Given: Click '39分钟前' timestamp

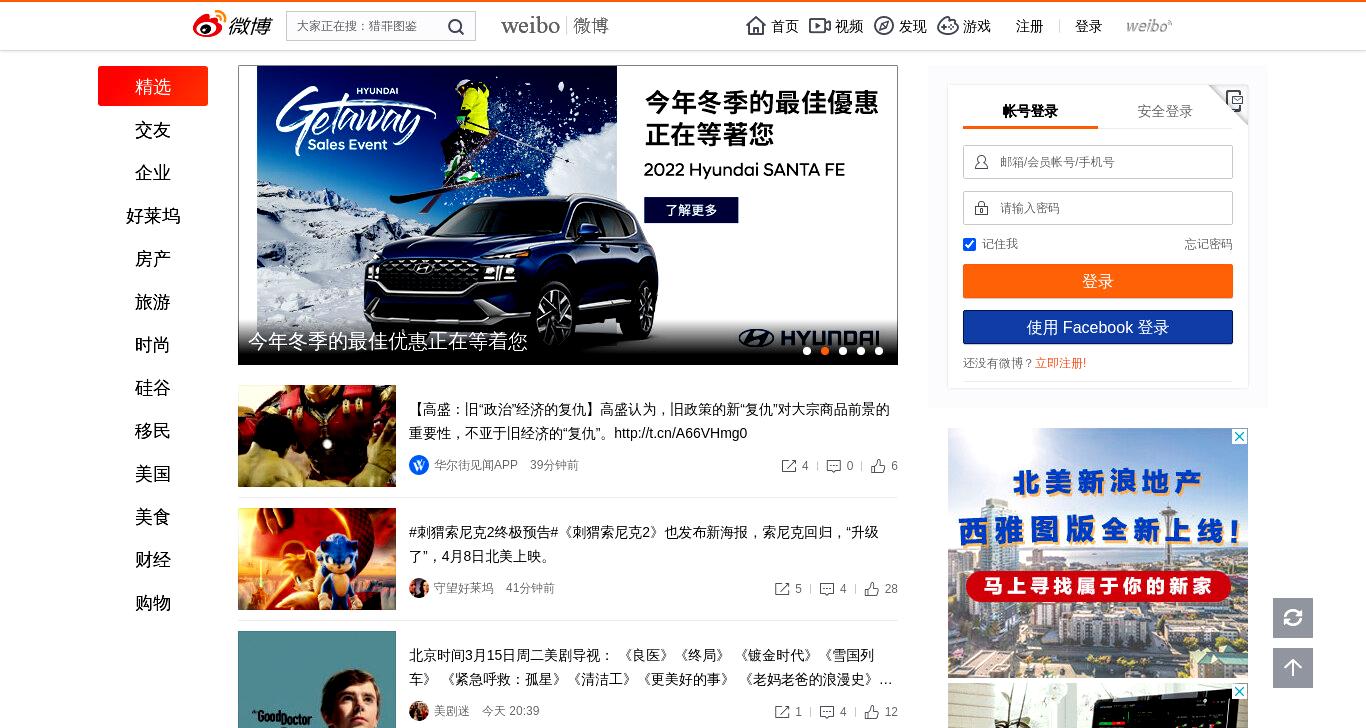Looking at the screenshot, I should click(554, 465).
